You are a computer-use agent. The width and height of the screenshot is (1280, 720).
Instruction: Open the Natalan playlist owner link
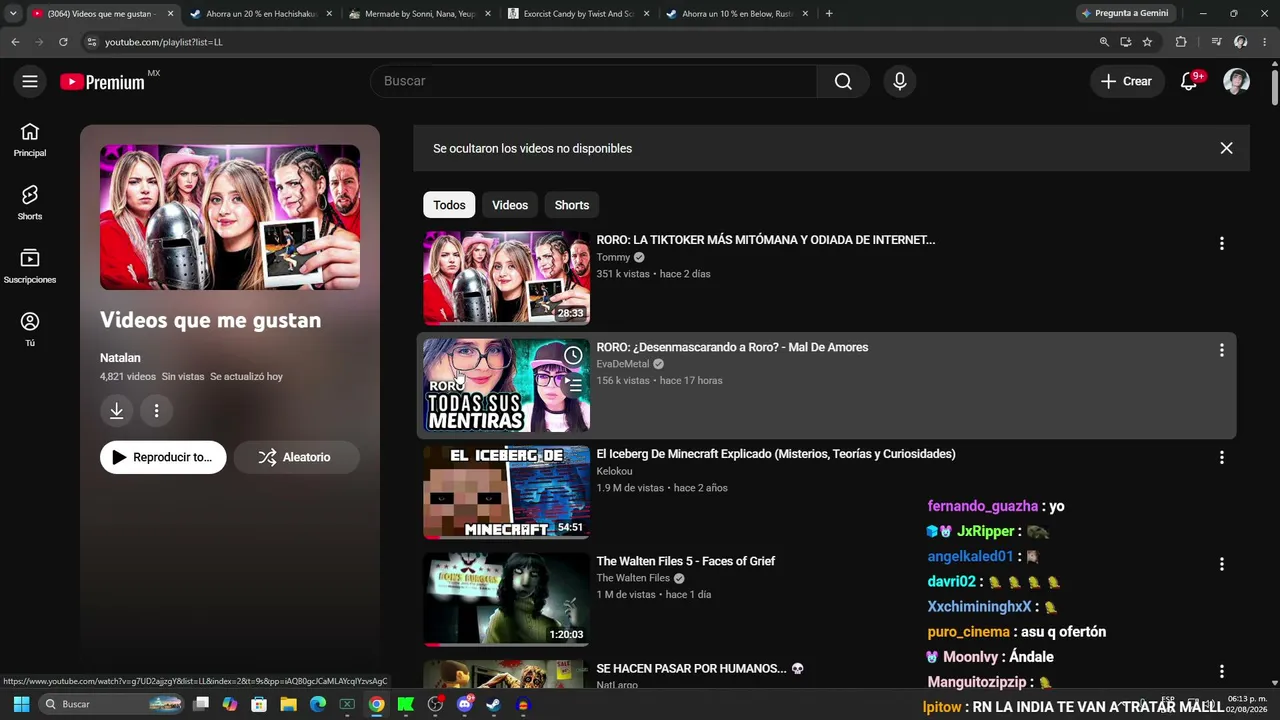pyautogui.click(x=120, y=358)
